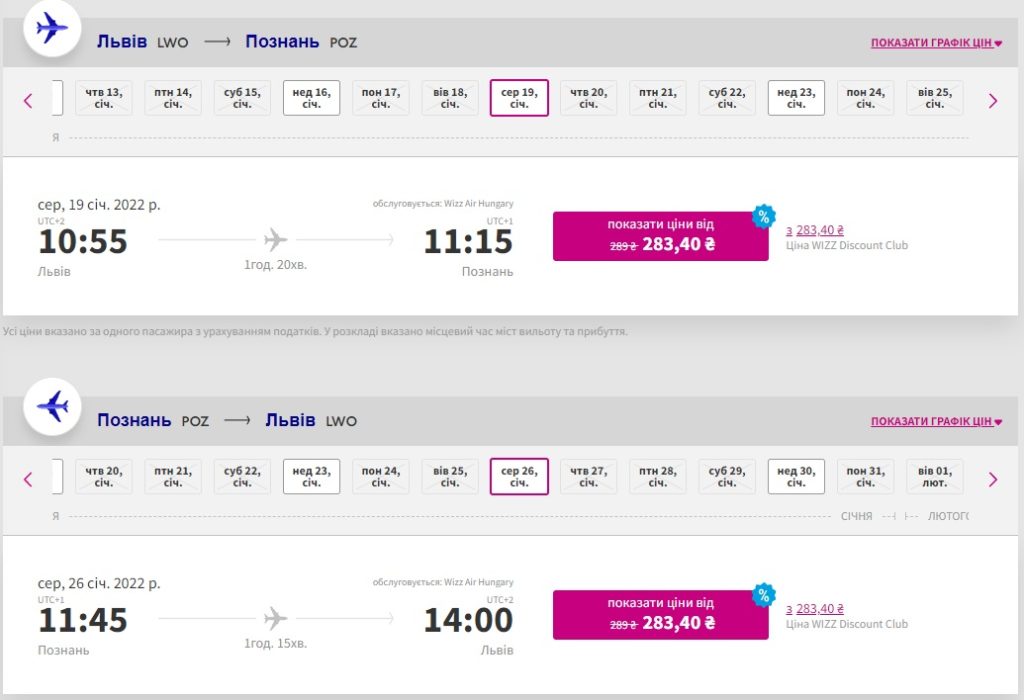The width and height of the screenshot is (1024, 700).
Task: Expand the price chart for the Lviv–Poznań route
Action: (936, 43)
